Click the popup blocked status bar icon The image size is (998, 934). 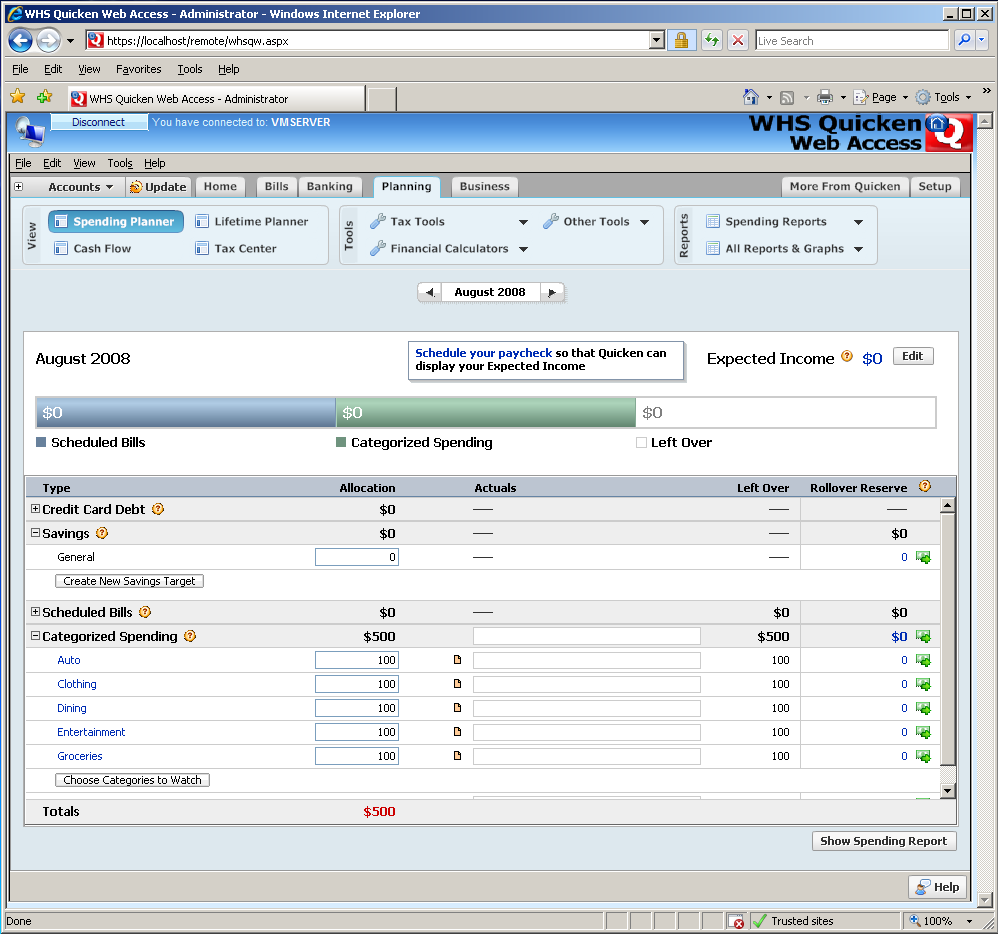[x=736, y=921]
